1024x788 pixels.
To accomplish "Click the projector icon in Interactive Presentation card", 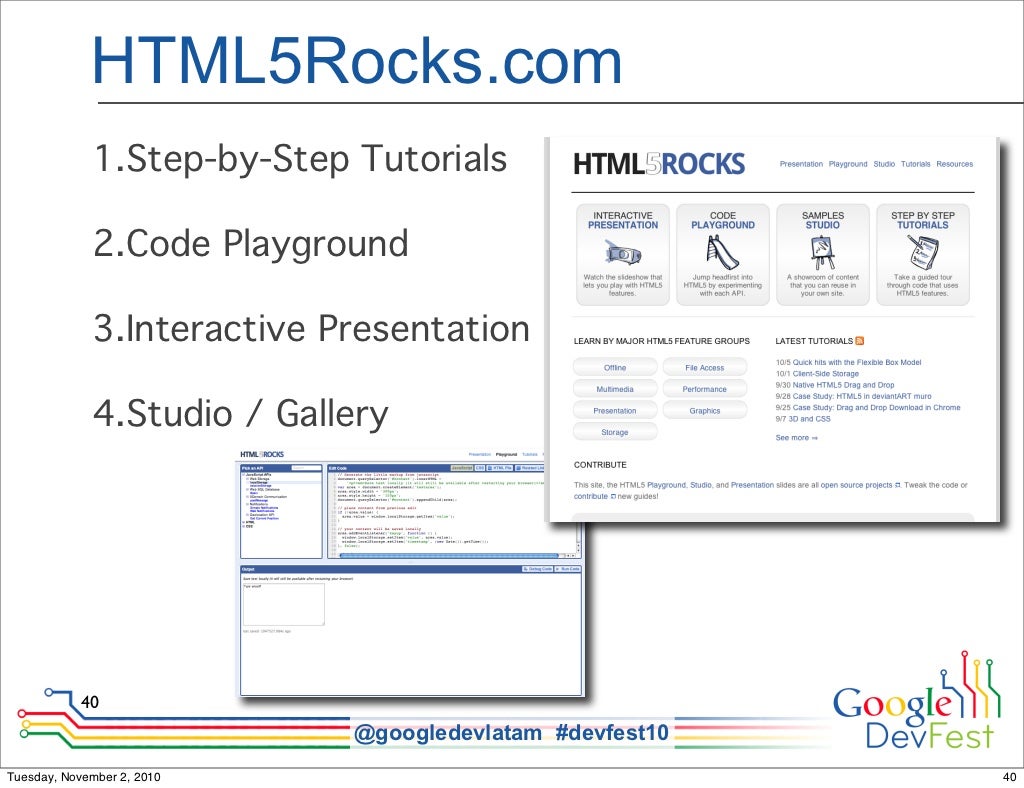I will point(622,252).
